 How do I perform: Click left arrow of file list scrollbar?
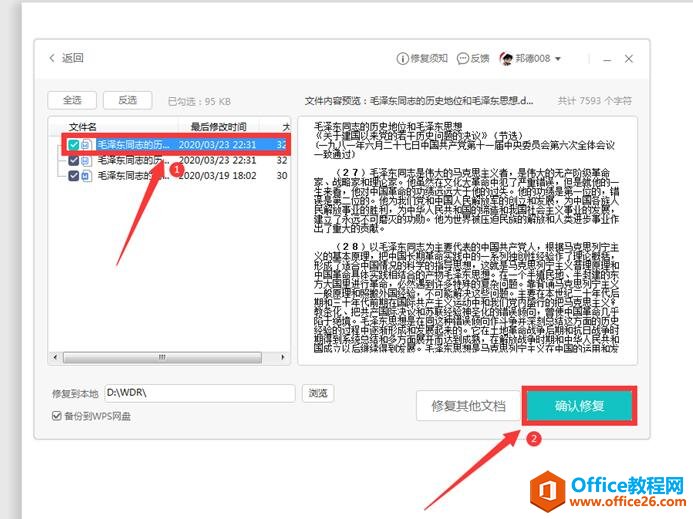pyautogui.click(x=55, y=357)
